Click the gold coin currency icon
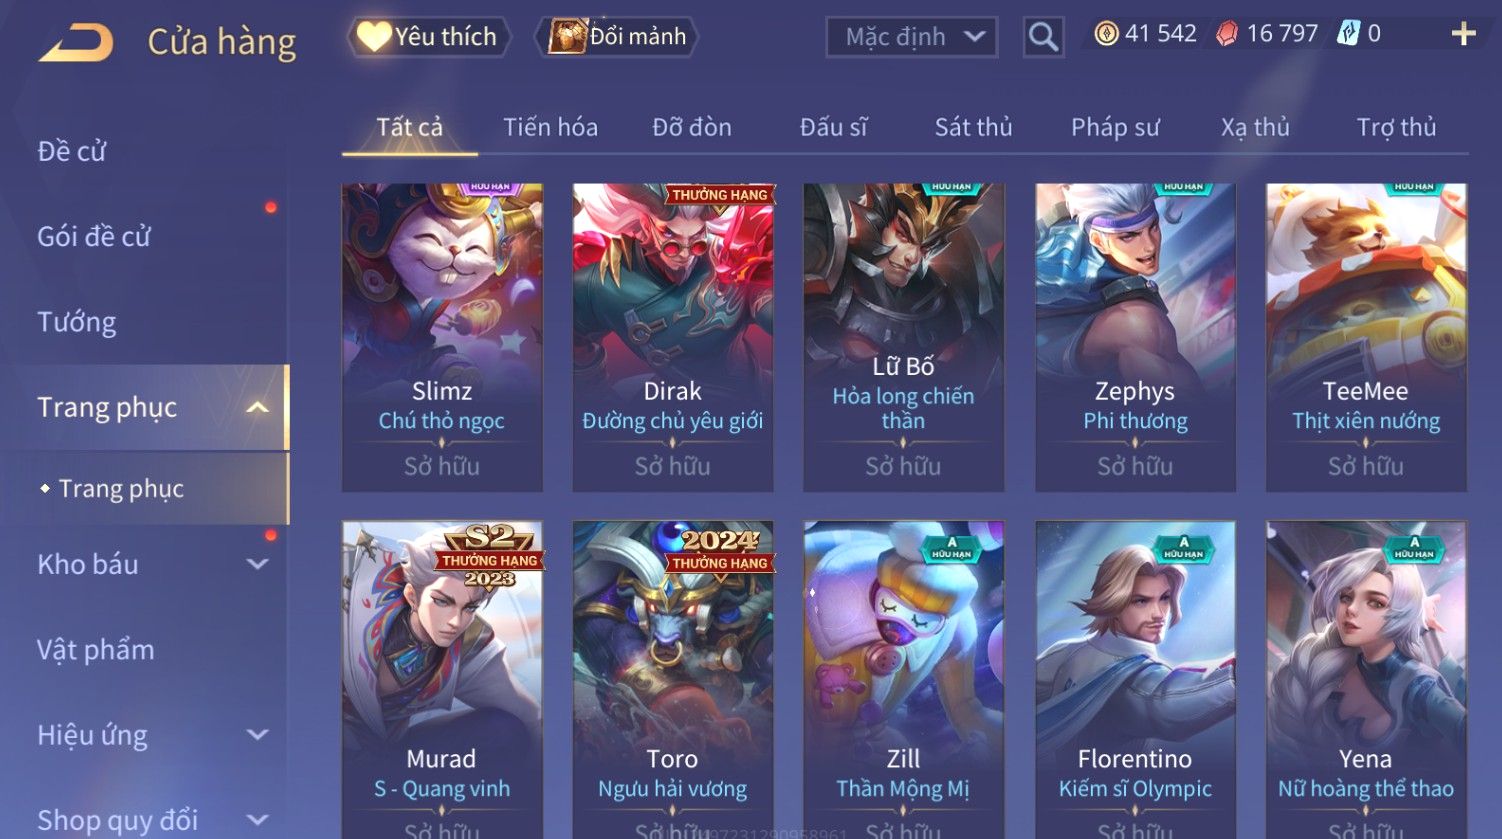The image size is (1502, 839). tap(1106, 34)
